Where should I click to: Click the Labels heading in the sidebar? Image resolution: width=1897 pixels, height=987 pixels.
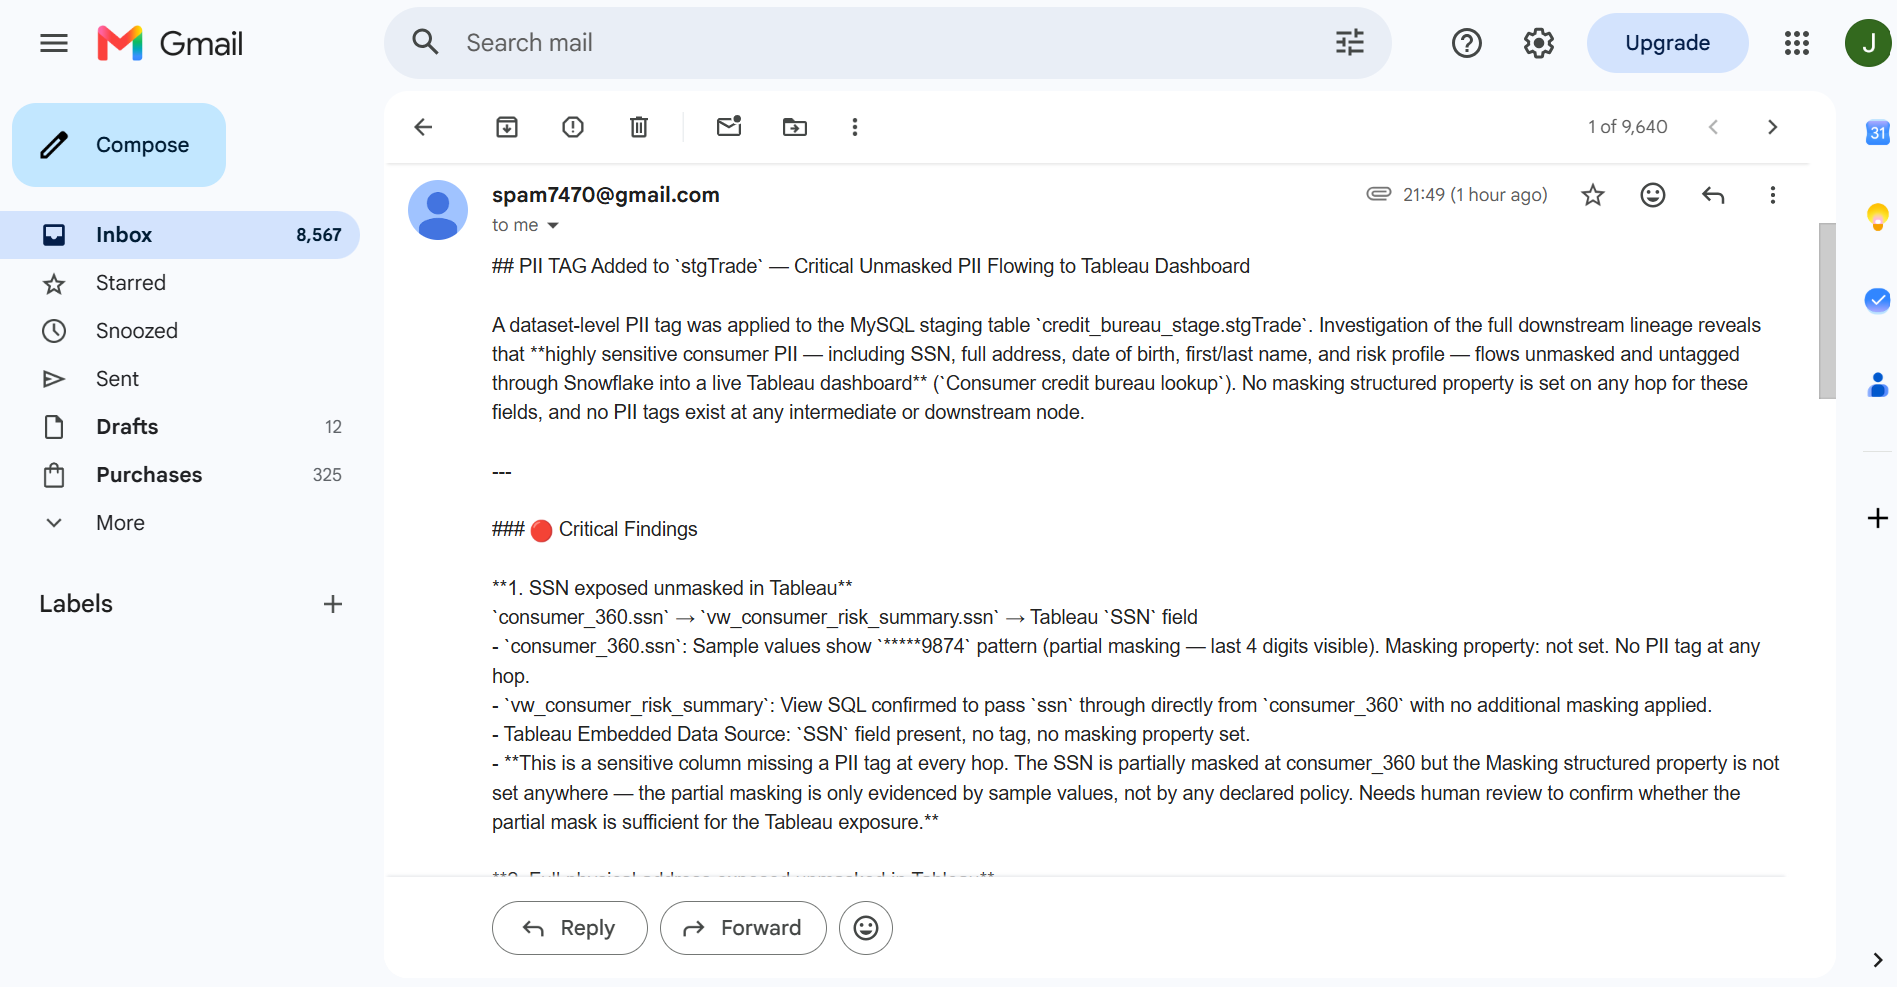[76, 604]
